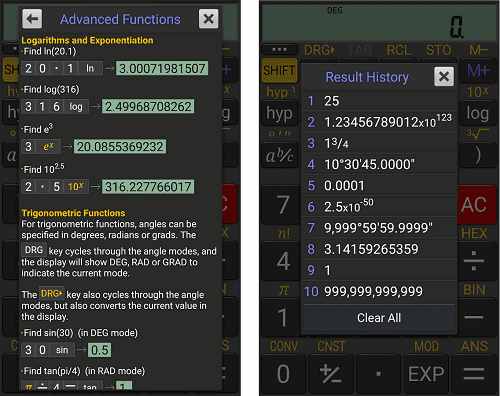Click the DRG▸ key illustration in help text
This screenshot has height=396, width=500.
(52, 294)
